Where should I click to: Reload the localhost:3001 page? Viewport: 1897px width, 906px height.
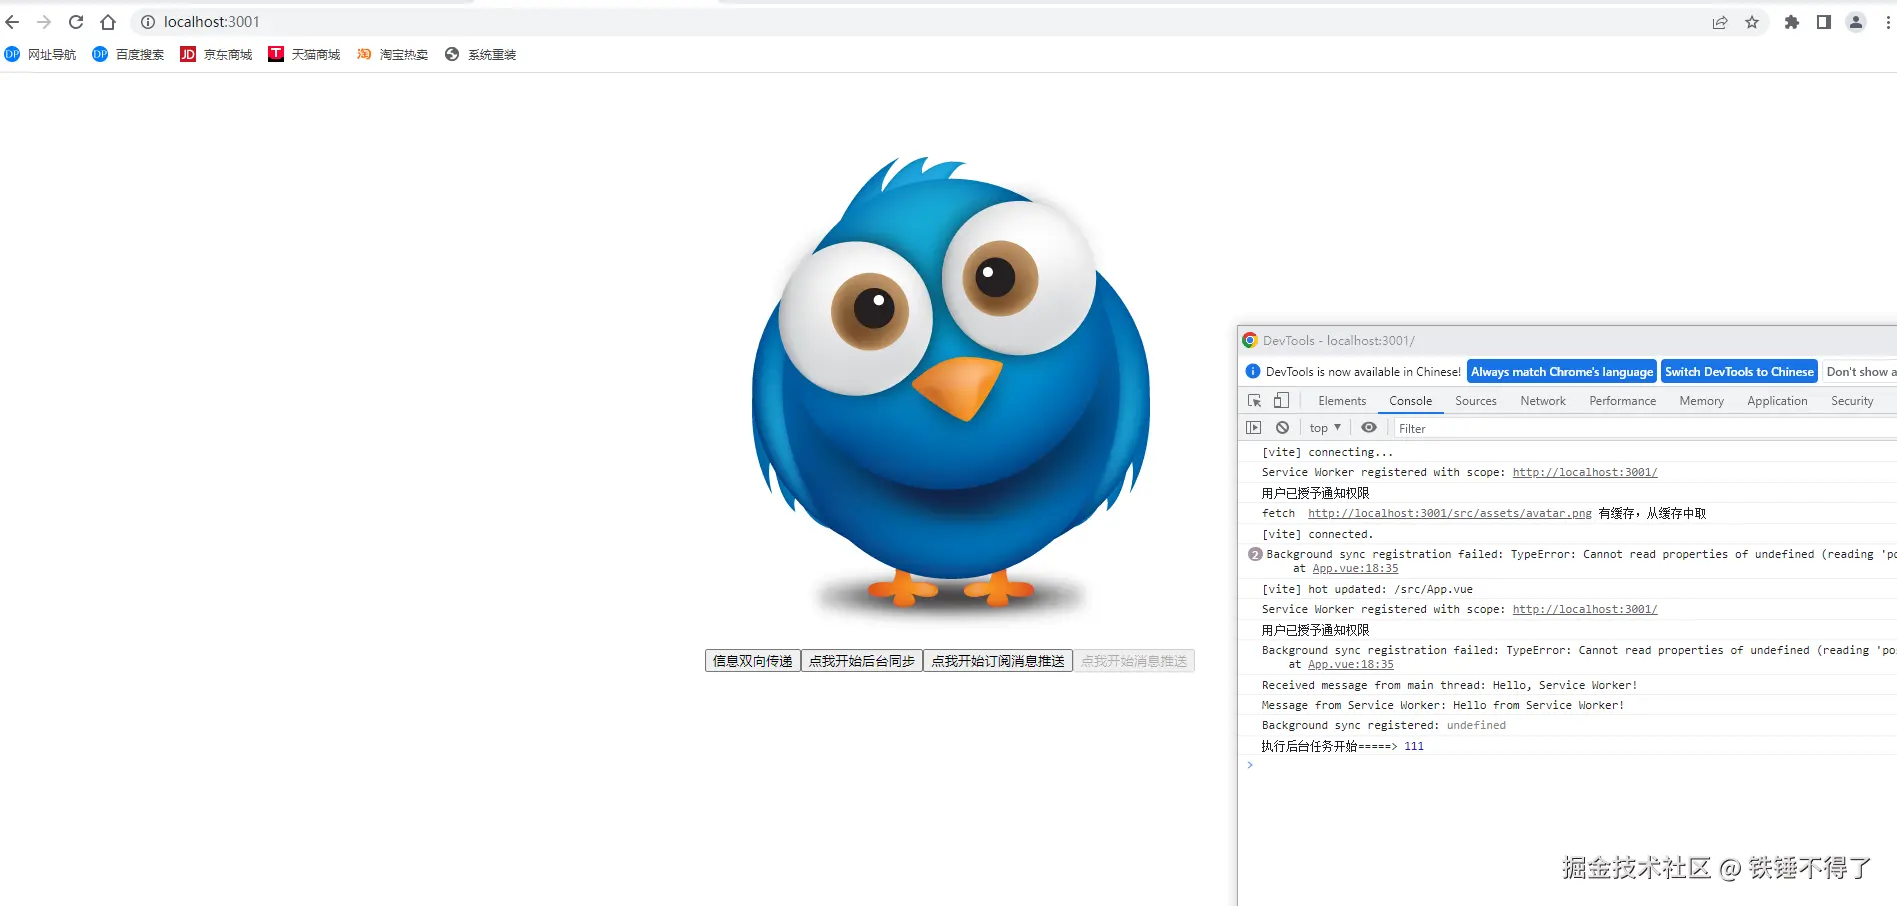click(x=76, y=22)
